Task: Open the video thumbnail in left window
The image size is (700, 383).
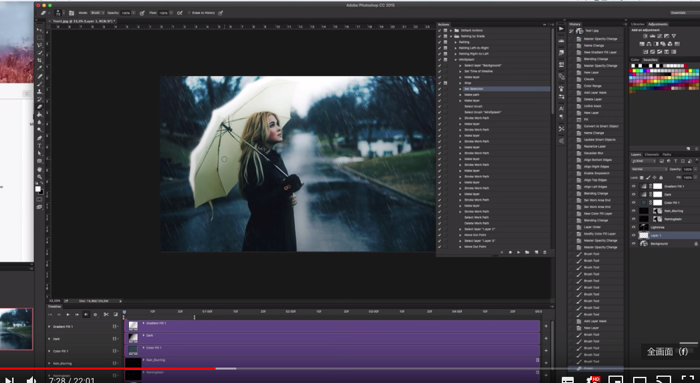Action: [x=16, y=329]
